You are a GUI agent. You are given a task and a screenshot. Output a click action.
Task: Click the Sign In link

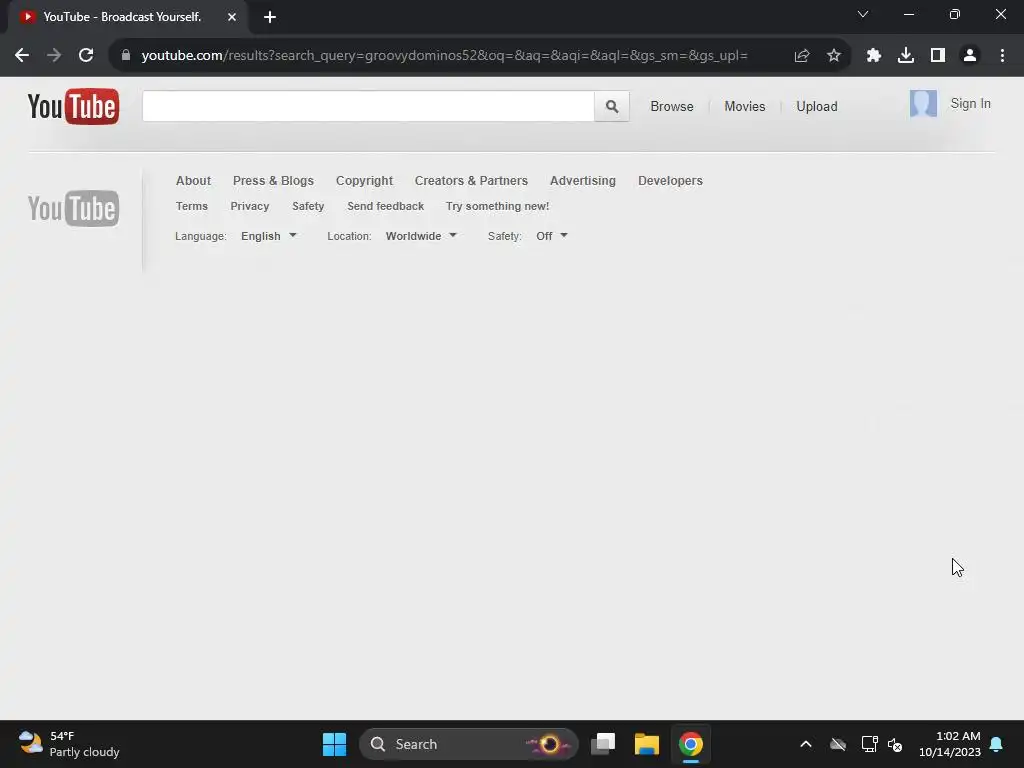[970, 104]
